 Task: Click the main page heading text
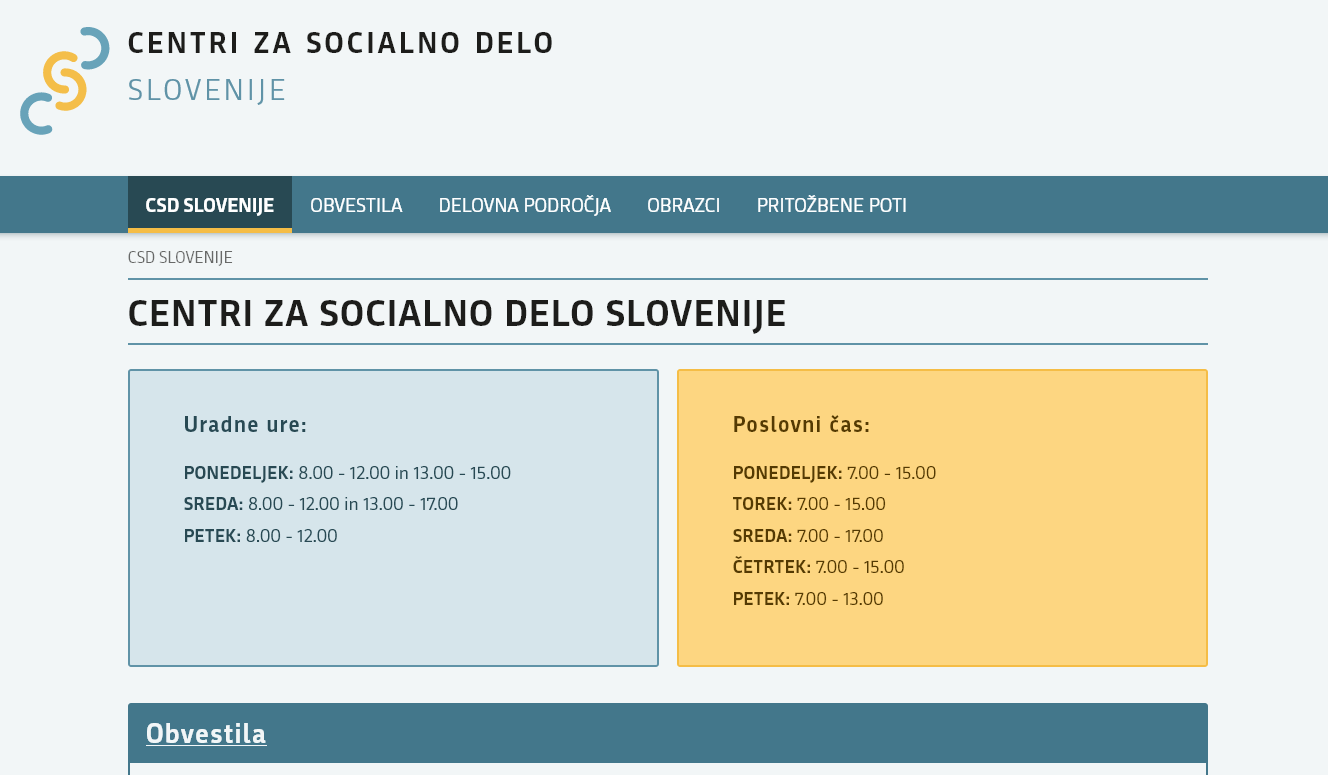(457, 313)
